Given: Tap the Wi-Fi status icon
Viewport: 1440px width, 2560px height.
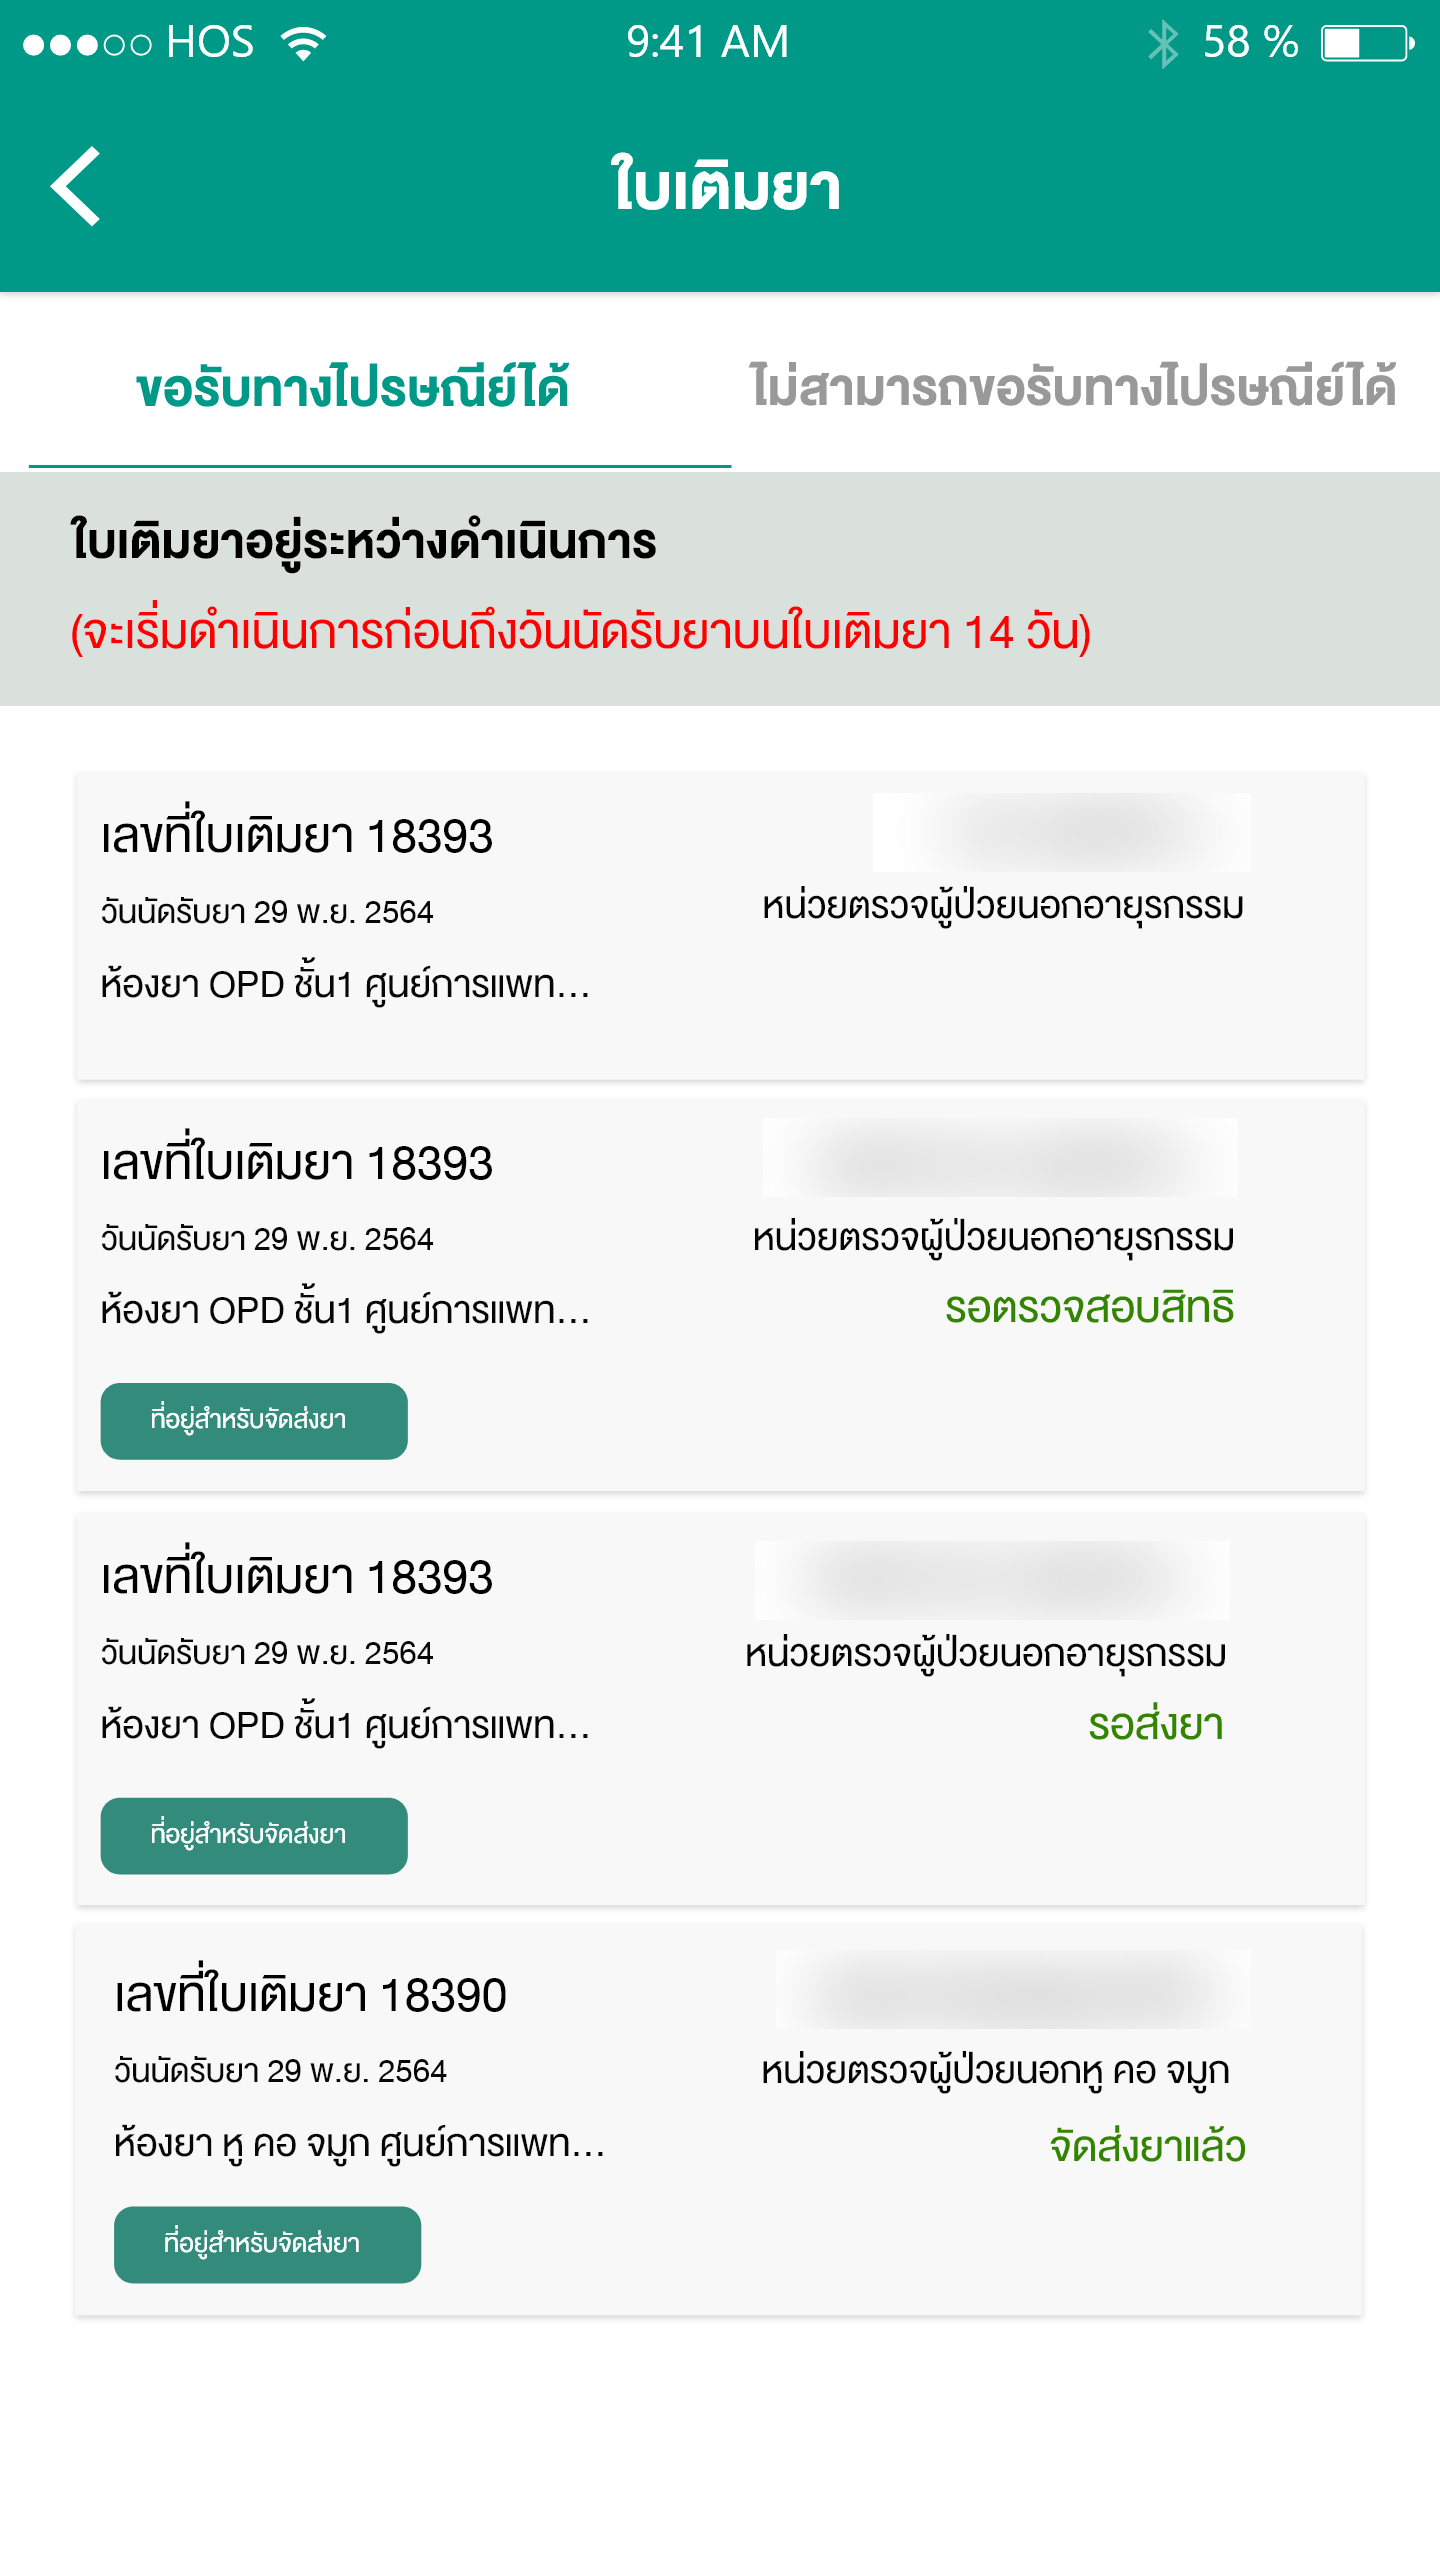Looking at the screenshot, I should (x=304, y=43).
